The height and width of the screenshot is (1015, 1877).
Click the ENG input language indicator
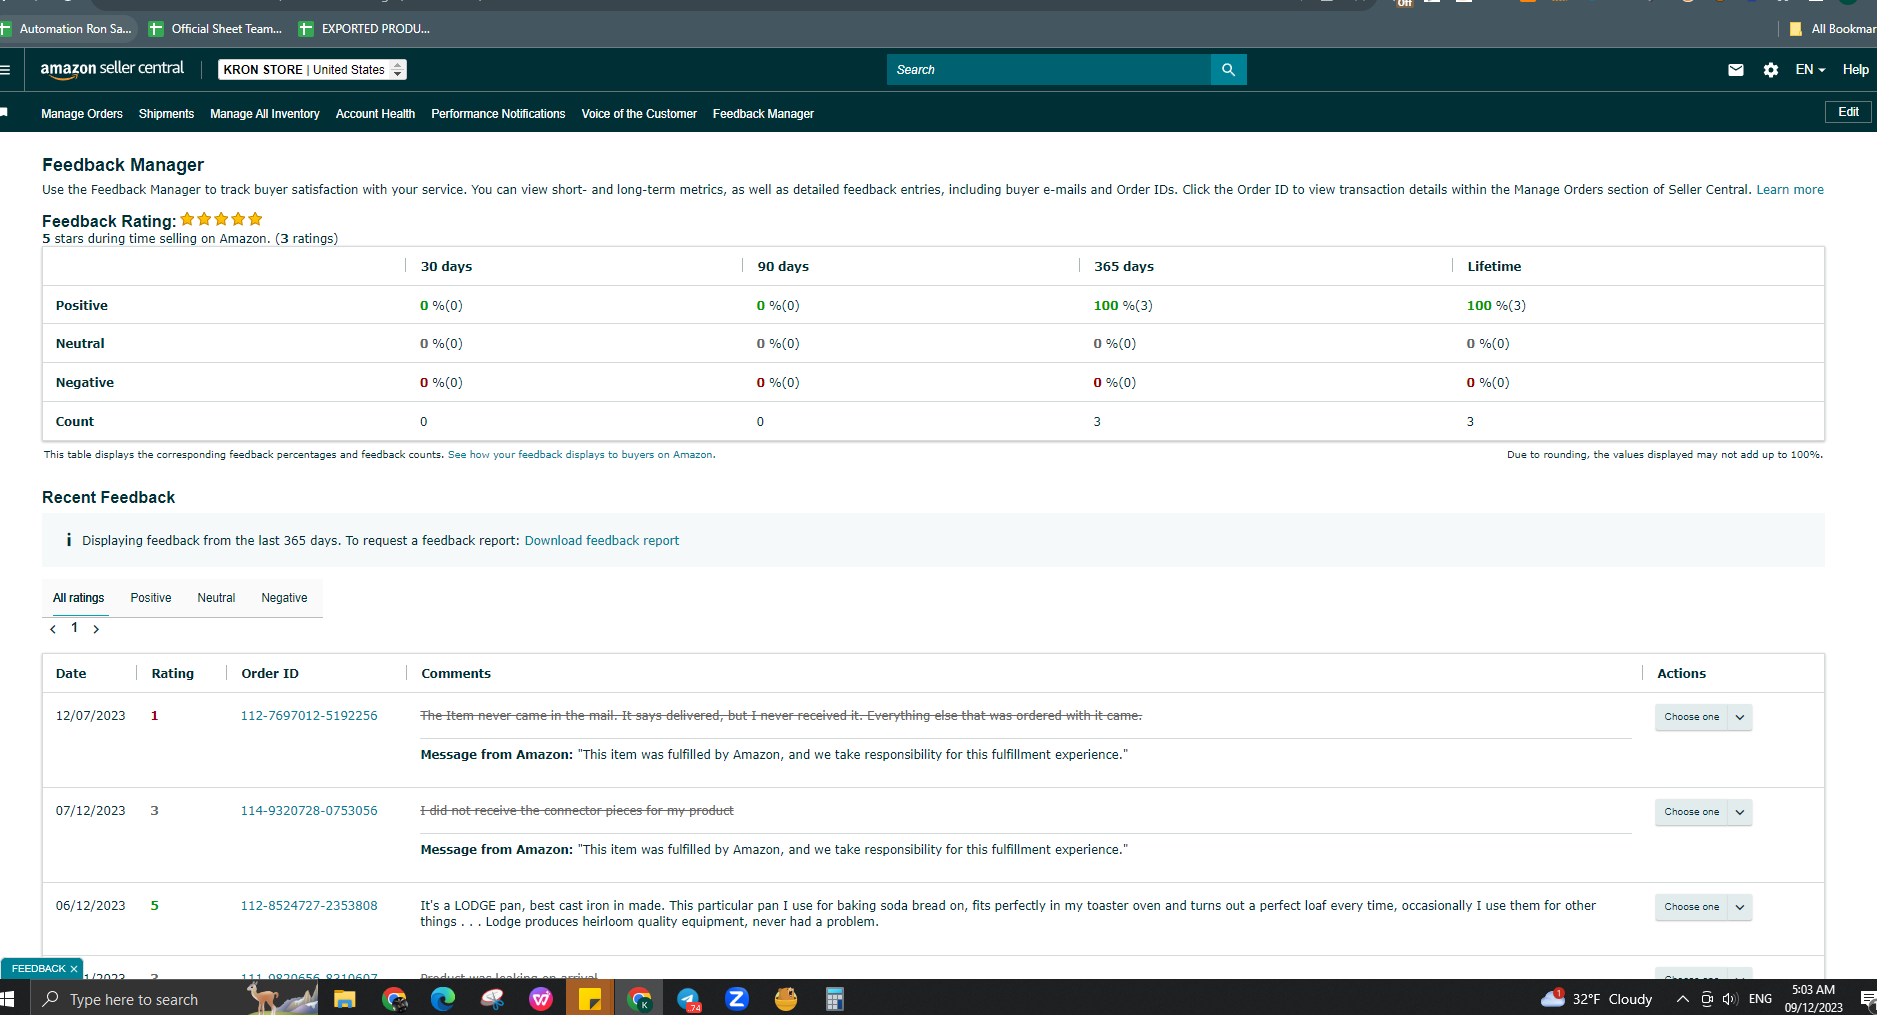[1760, 999]
